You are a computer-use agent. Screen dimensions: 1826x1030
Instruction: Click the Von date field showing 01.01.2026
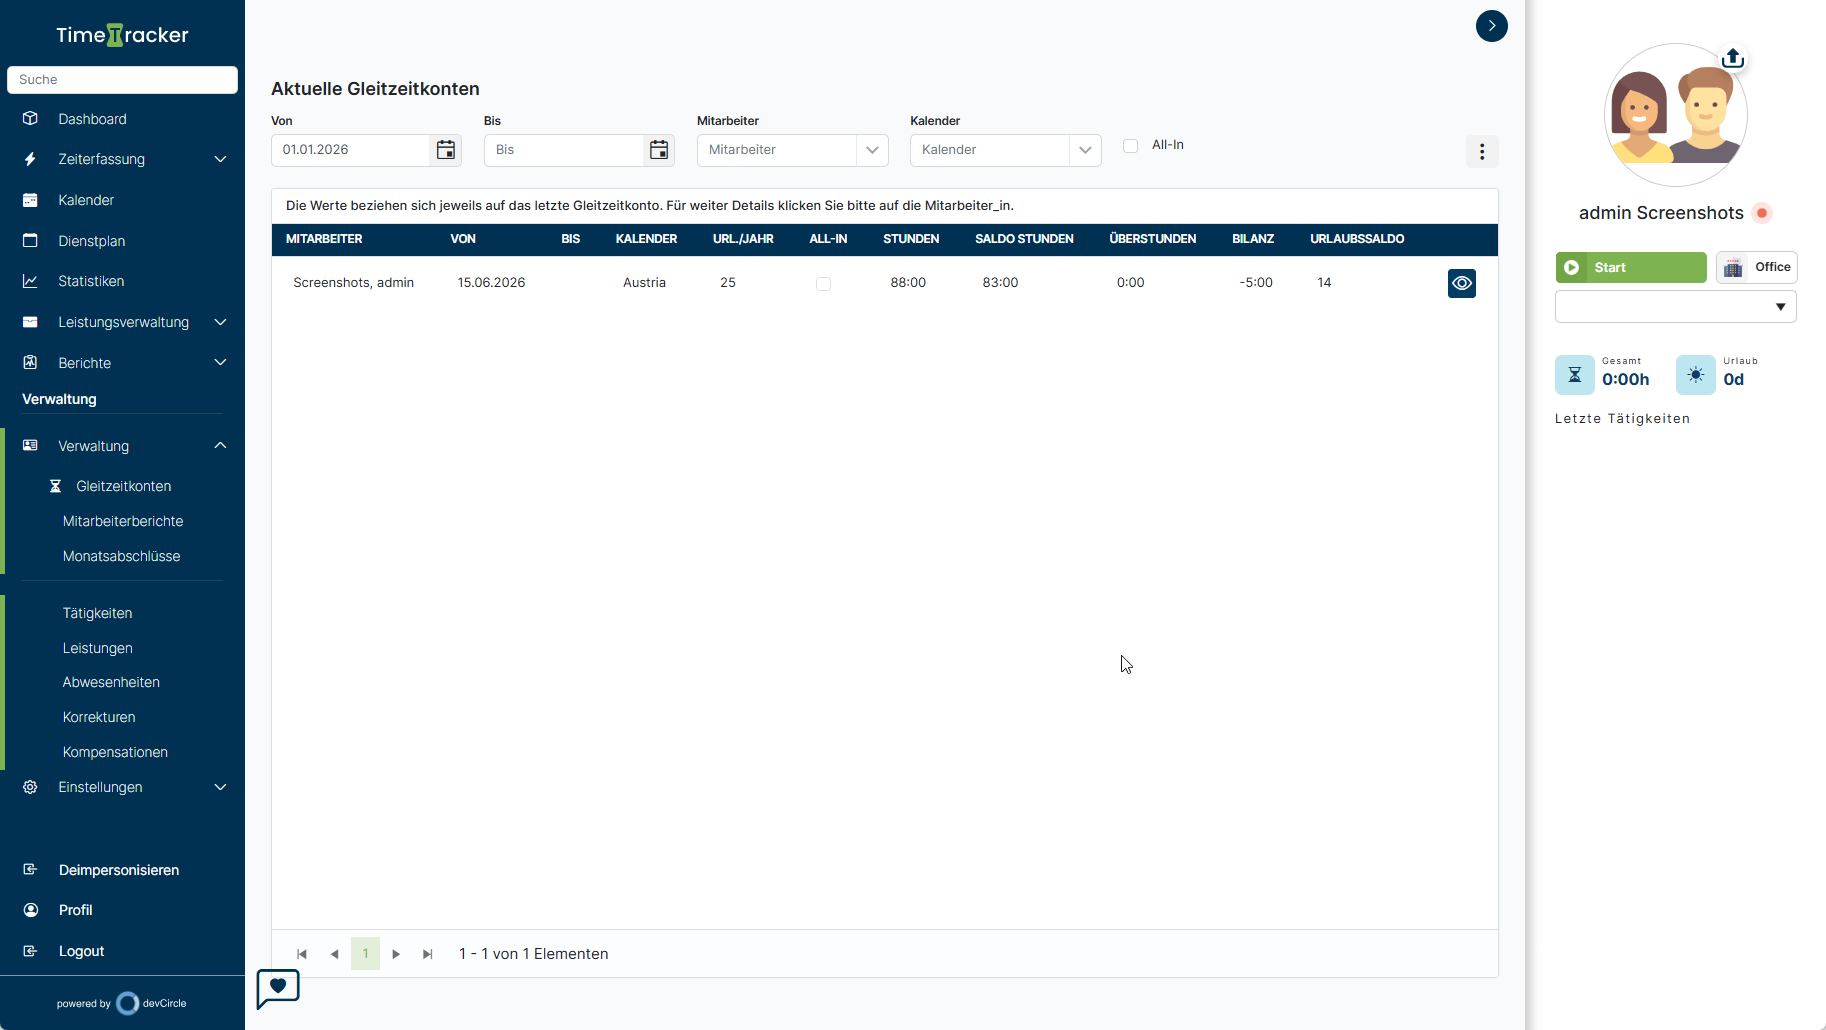[351, 150]
